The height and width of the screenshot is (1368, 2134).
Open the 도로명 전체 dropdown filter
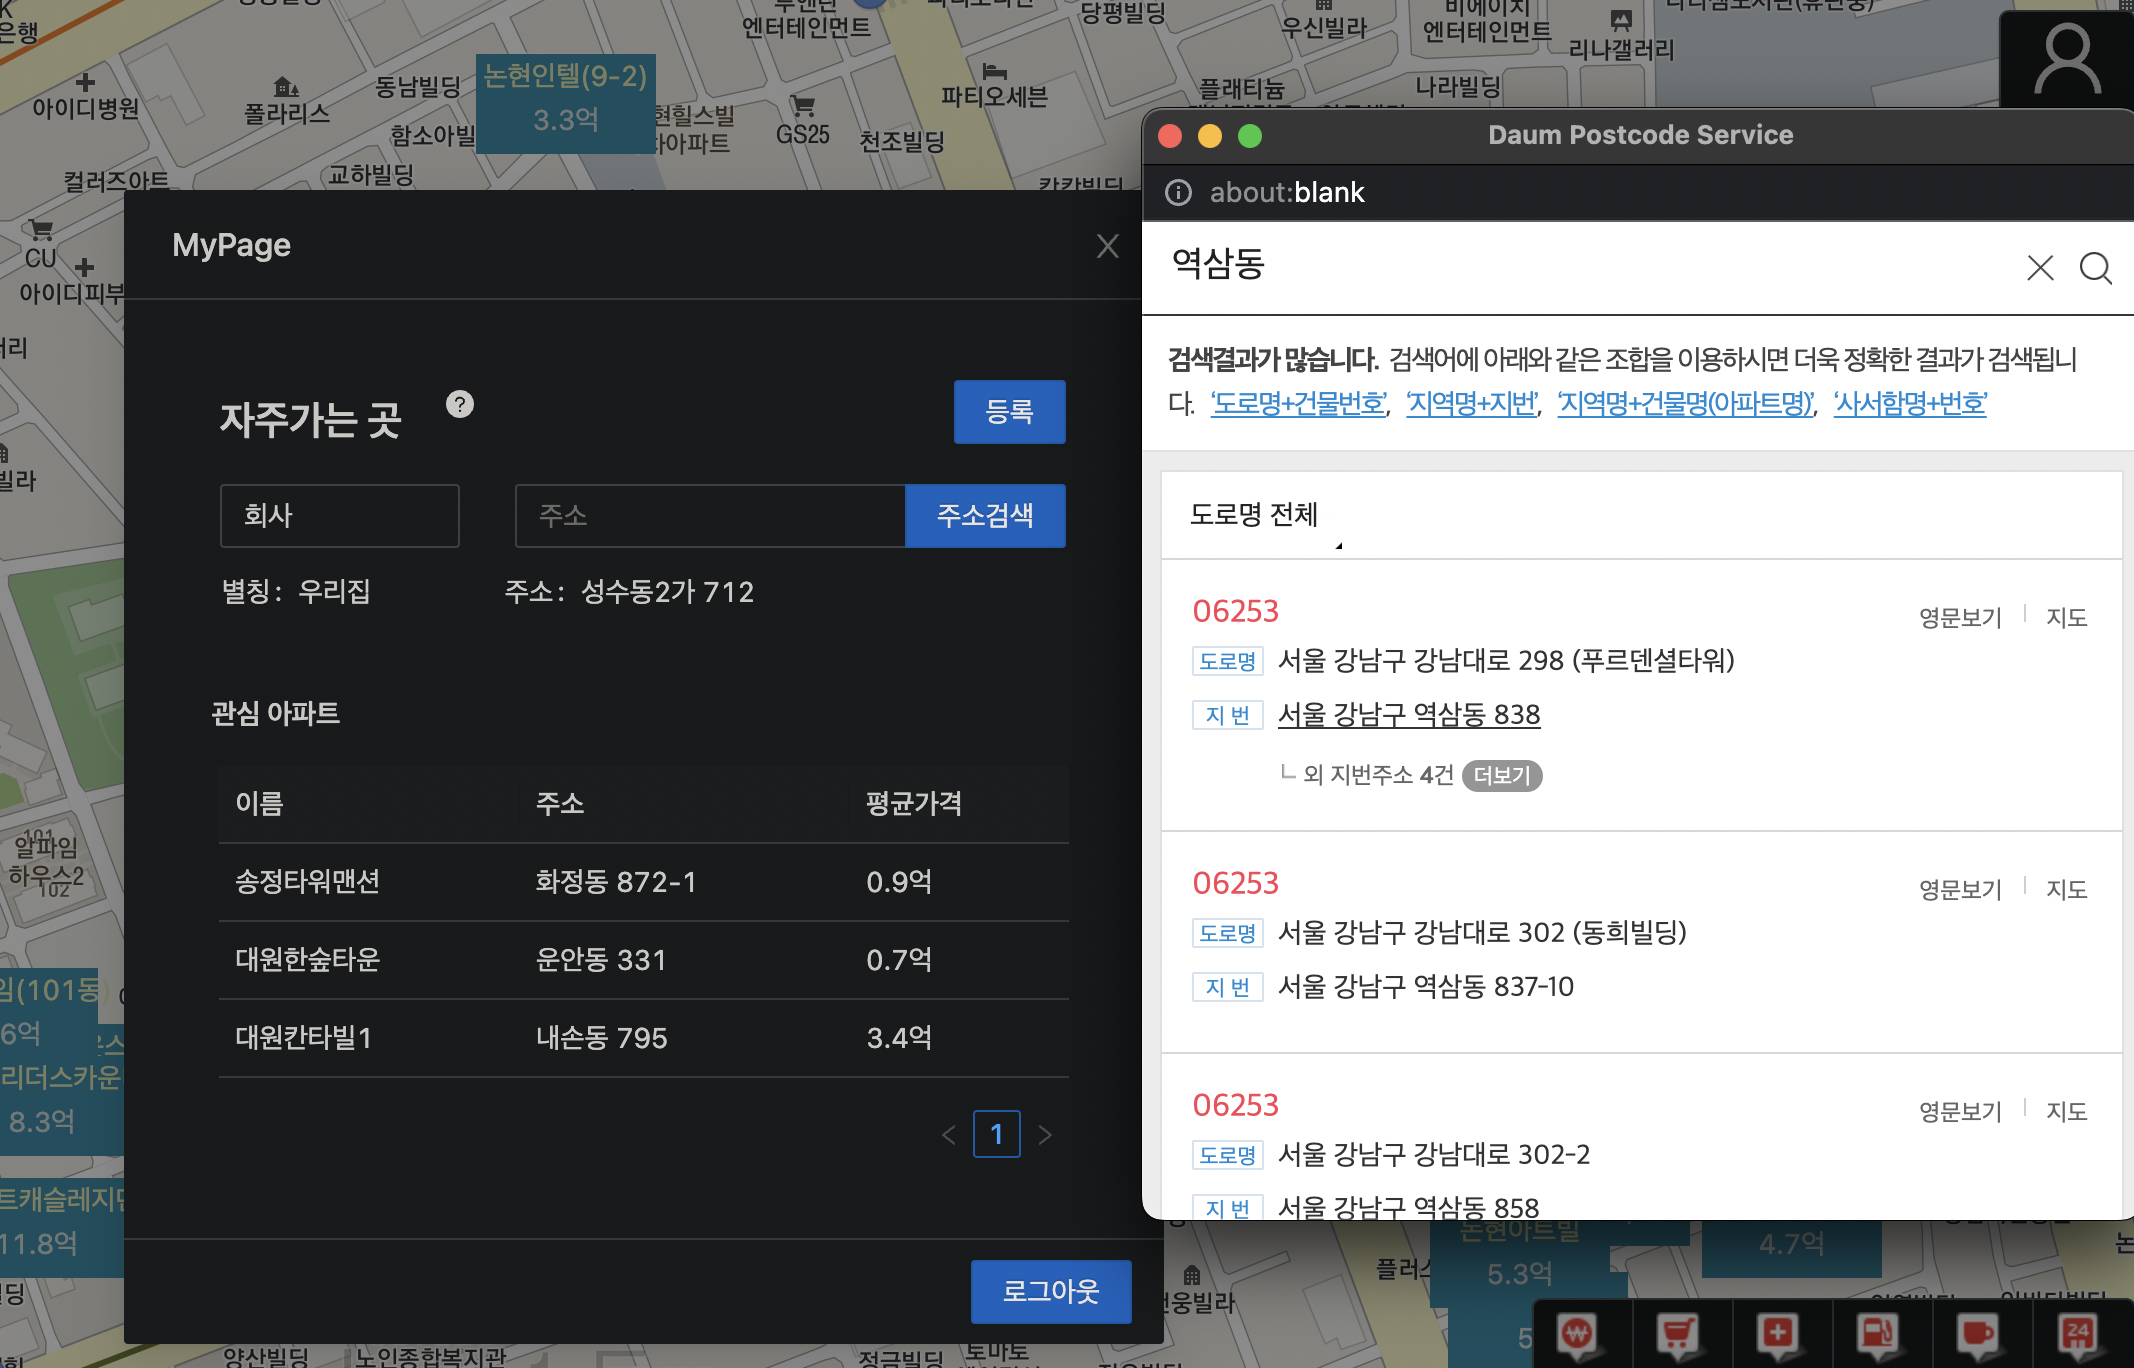pos(1264,516)
